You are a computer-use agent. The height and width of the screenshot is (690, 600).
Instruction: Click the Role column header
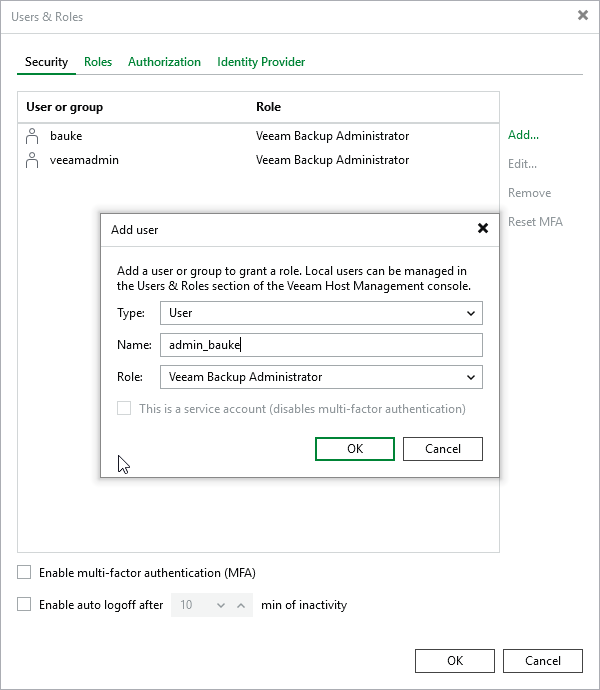pos(269,107)
